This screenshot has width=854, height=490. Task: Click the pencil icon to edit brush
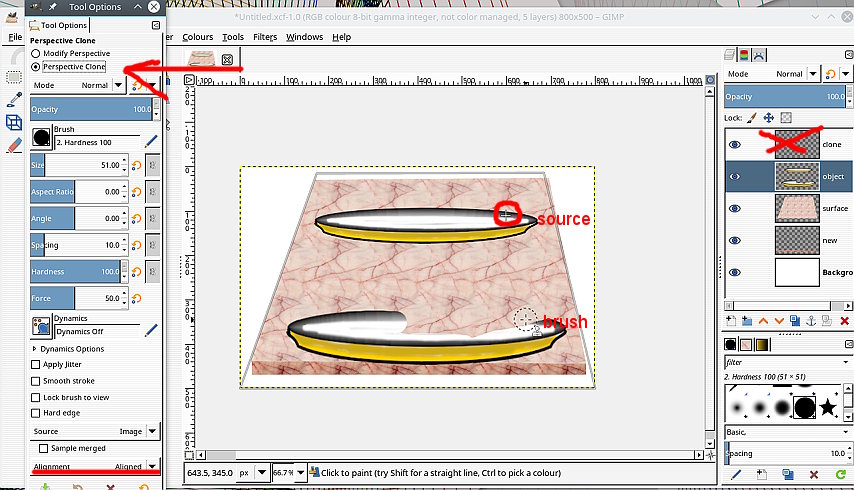[x=151, y=142]
